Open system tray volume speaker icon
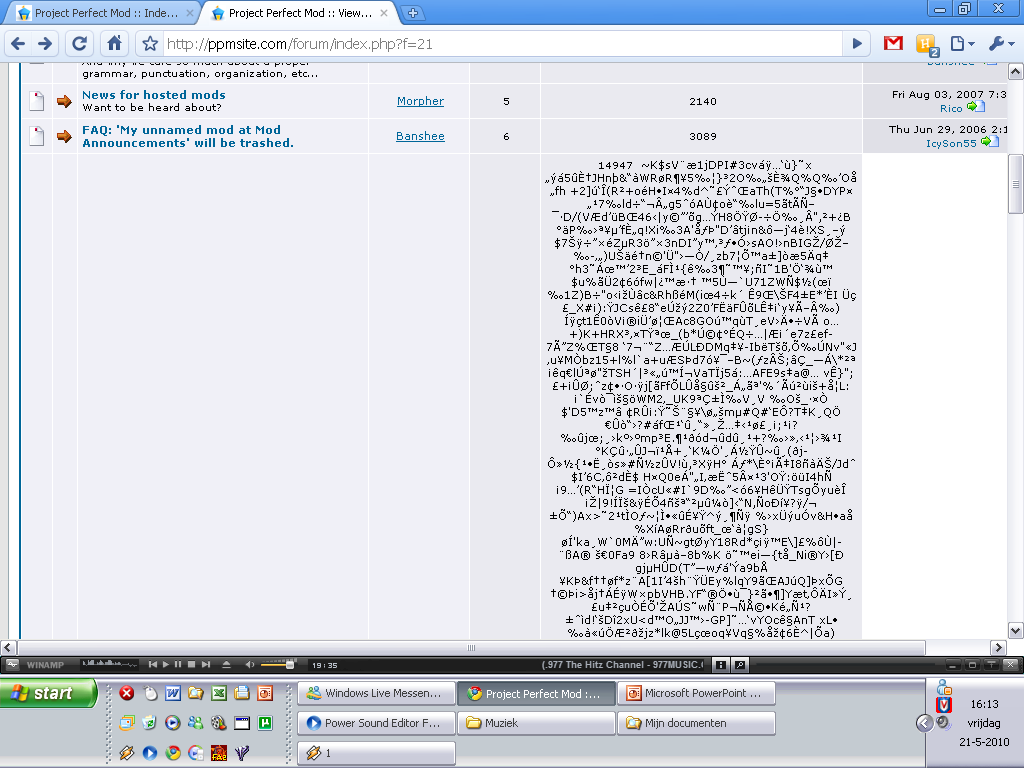Screen dimensions: 1024x768 point(943,722)
